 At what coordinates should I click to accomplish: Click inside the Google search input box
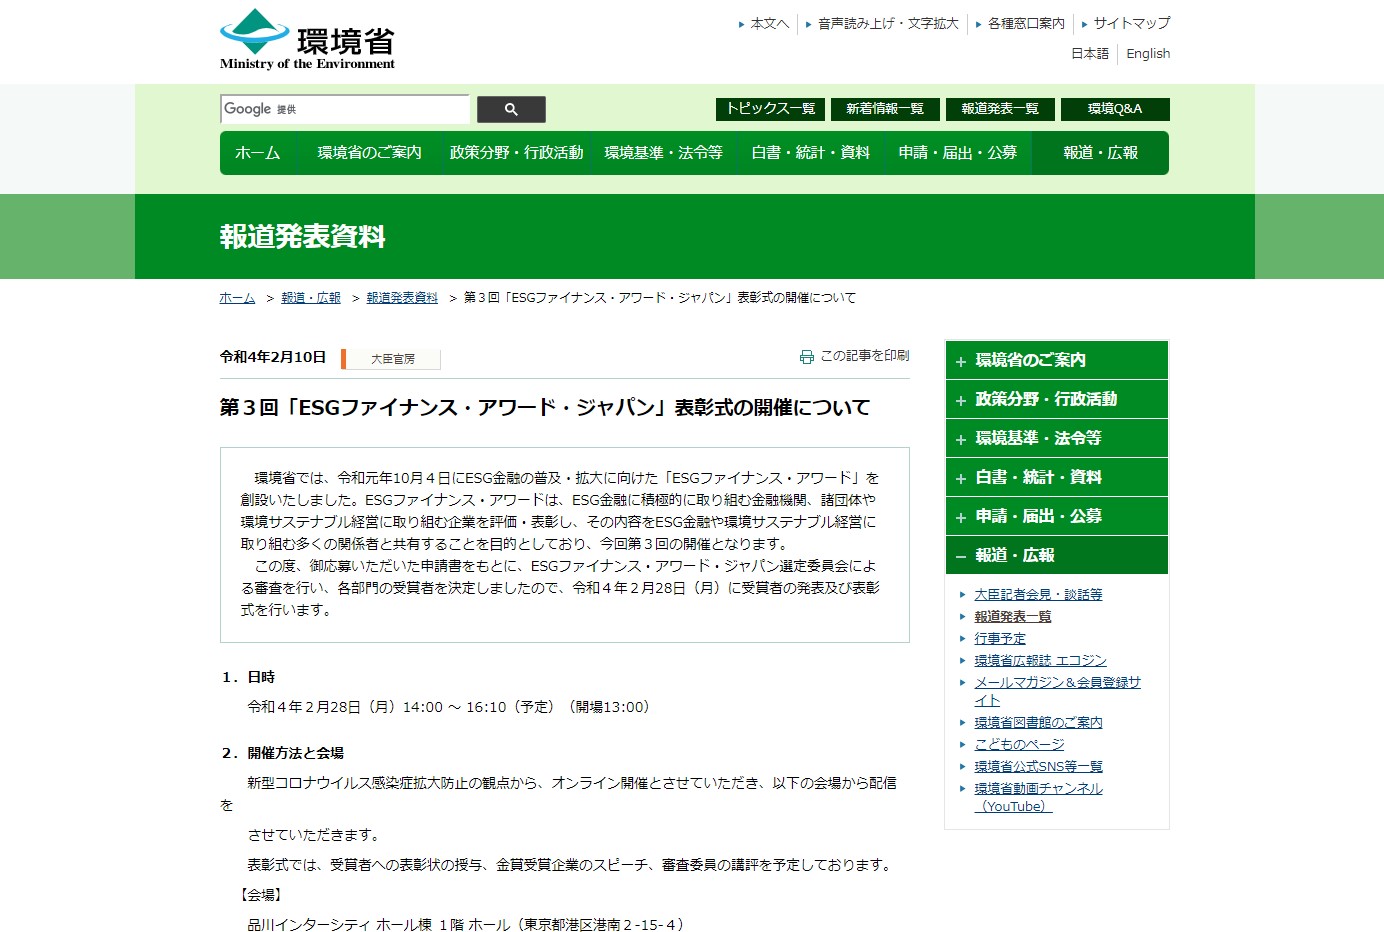tap(345, 109)
